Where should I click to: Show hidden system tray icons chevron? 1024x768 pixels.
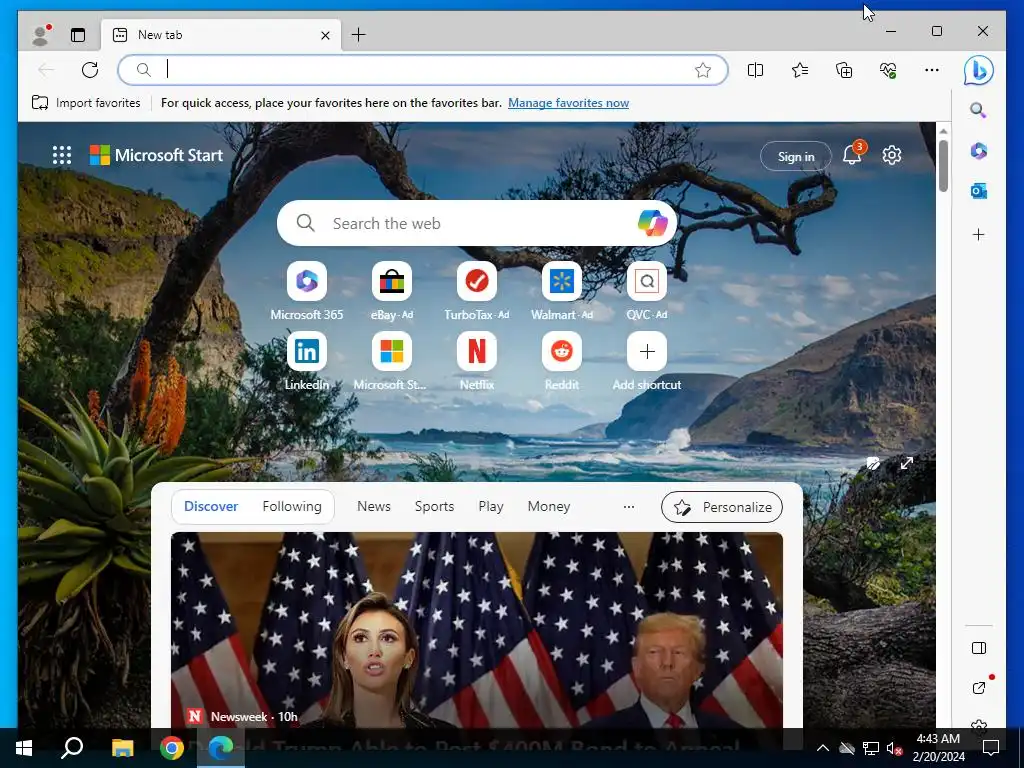point(823,748)
